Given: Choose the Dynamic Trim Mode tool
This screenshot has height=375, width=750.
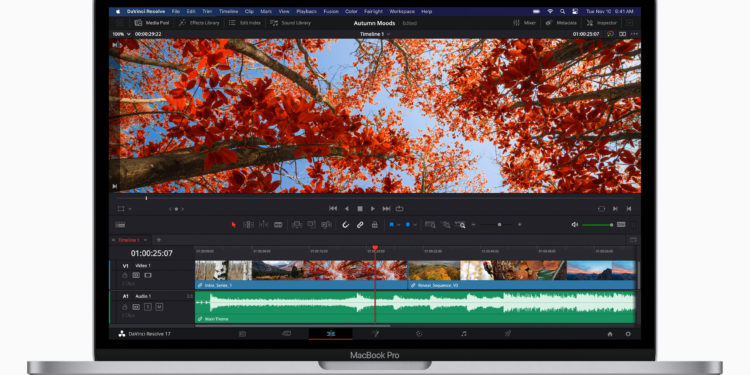Looking at the screenshot, I should [x=263, y=224].
